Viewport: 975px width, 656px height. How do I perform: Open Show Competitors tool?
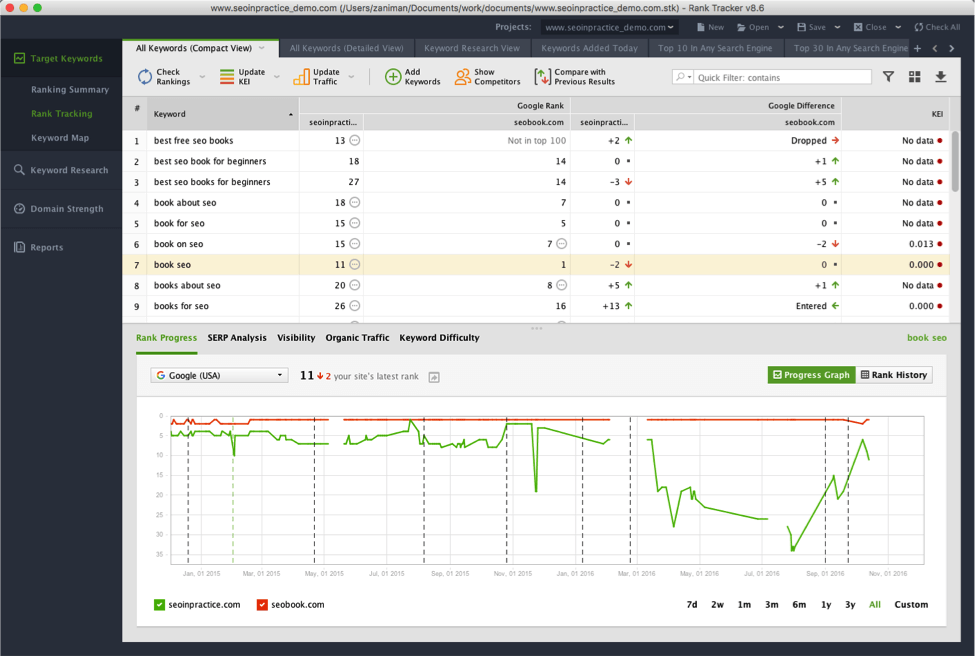(462, 77)
